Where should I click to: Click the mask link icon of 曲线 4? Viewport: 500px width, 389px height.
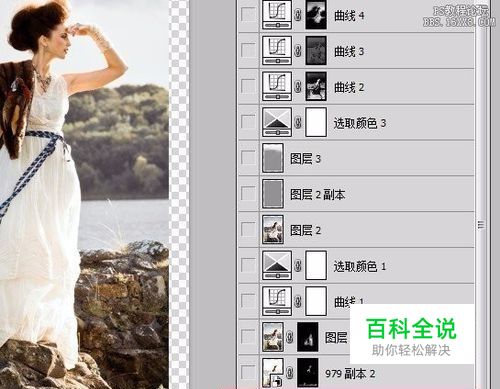tap(298, 15)
